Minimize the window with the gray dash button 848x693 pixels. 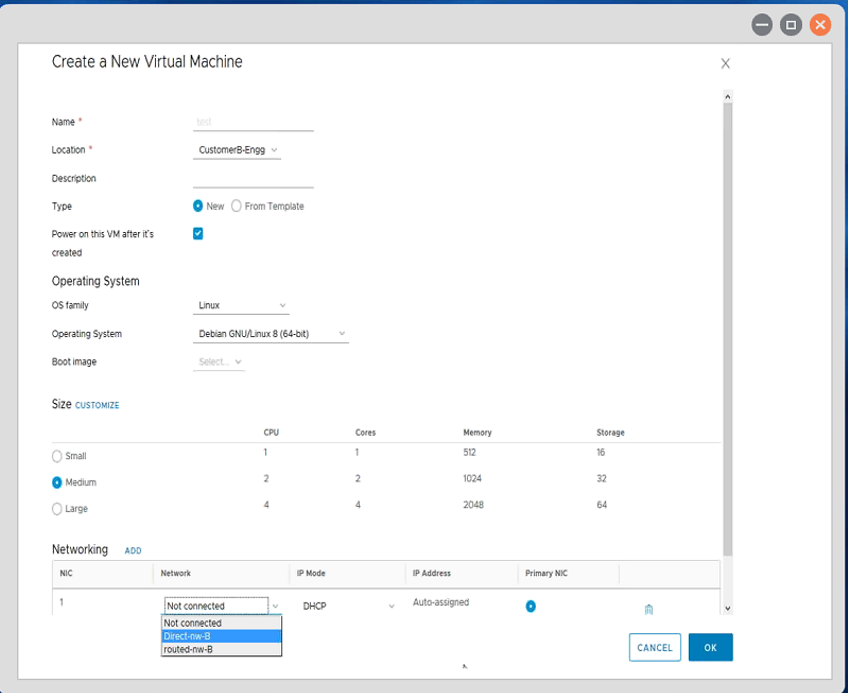[x=761, y=25]
